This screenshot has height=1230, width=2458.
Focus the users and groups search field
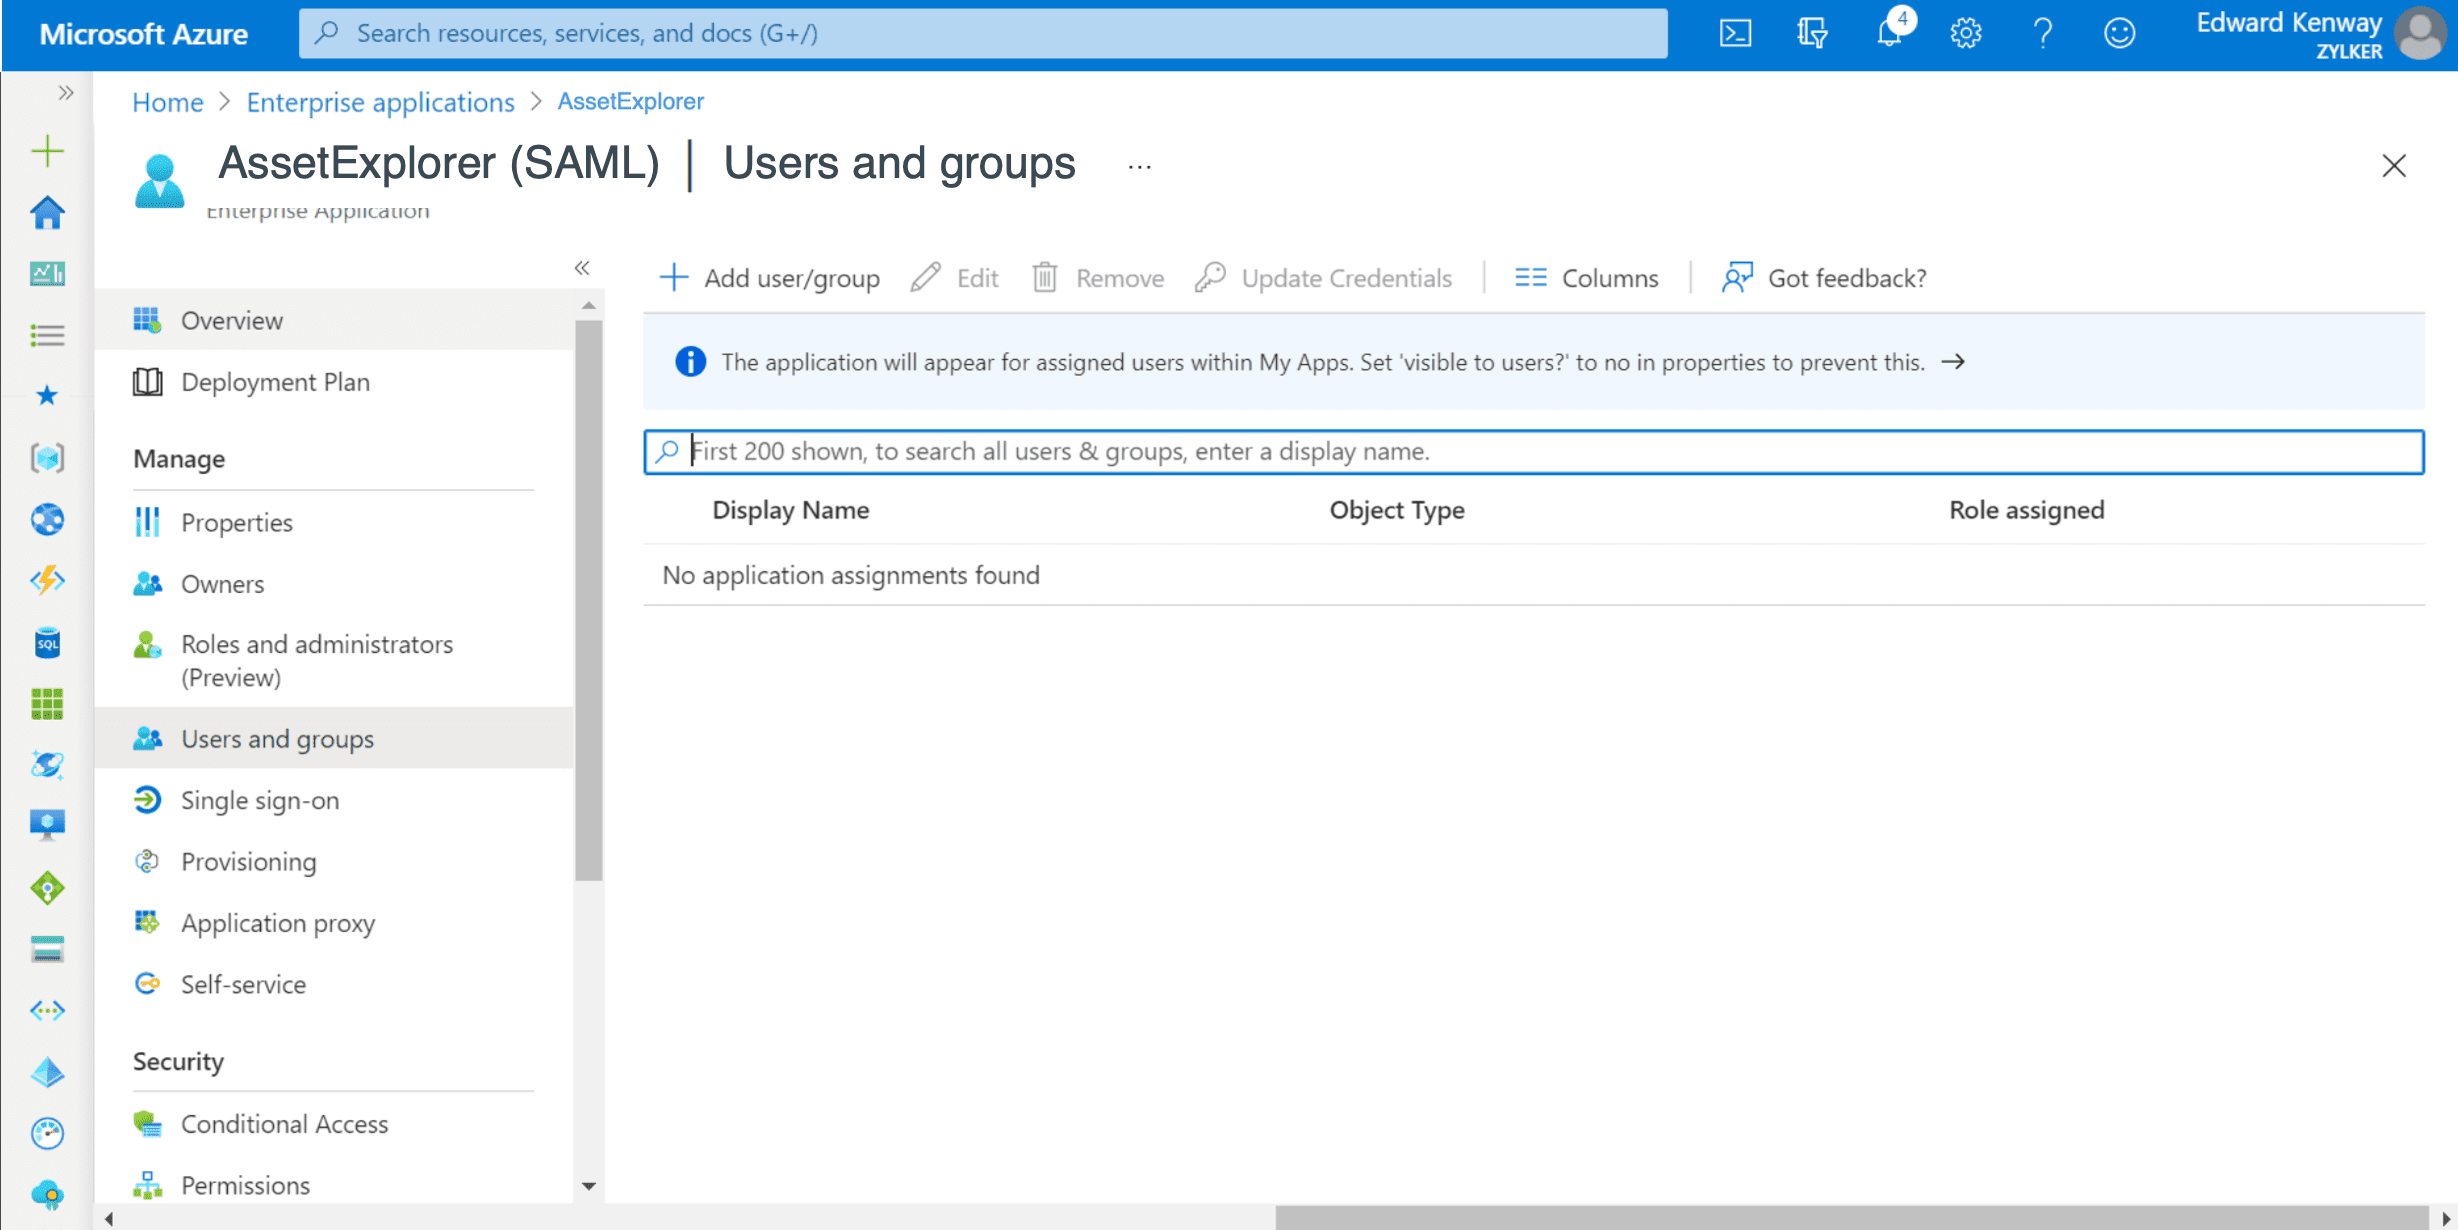(x=1534, y=452)
